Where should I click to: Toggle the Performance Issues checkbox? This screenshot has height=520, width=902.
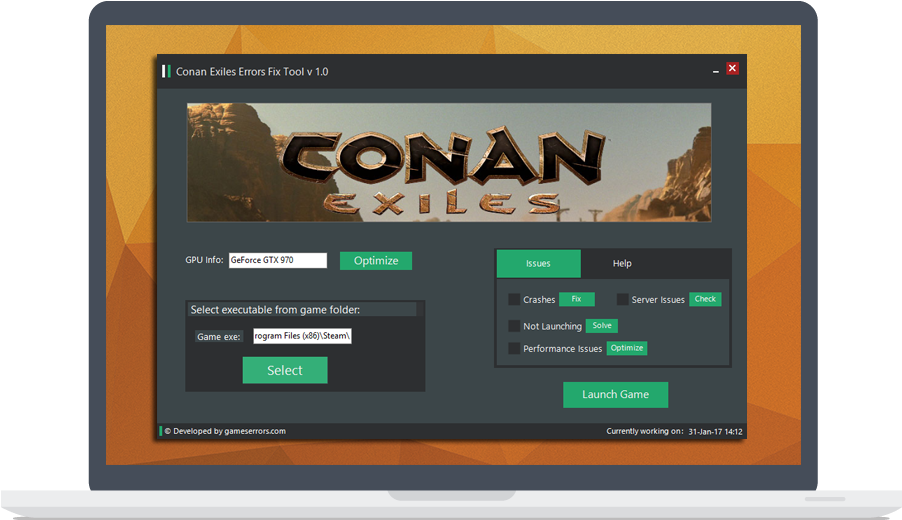[514, 348]
